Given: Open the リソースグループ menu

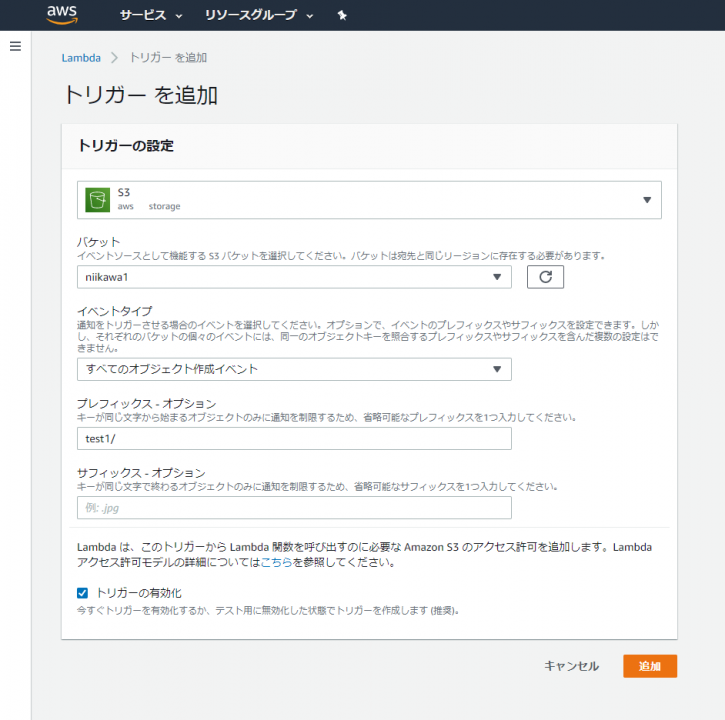Looking at the screenshot, I should click(x=259, y=15).
